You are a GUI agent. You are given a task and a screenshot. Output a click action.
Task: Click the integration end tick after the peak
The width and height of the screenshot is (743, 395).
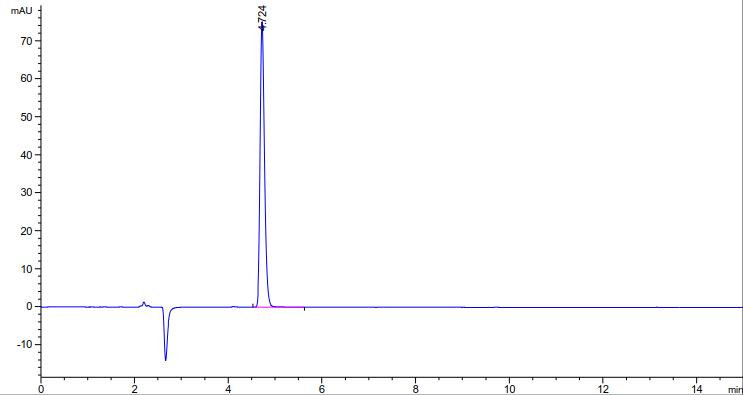coord(304,309)
